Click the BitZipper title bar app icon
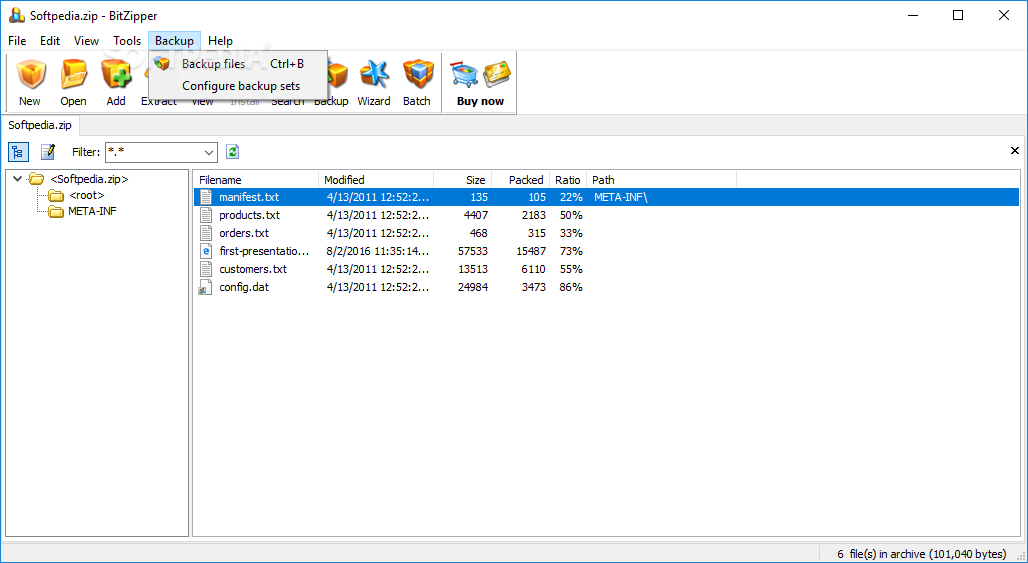This screenshot has height=563, width=1028. (x=17, y=16)
